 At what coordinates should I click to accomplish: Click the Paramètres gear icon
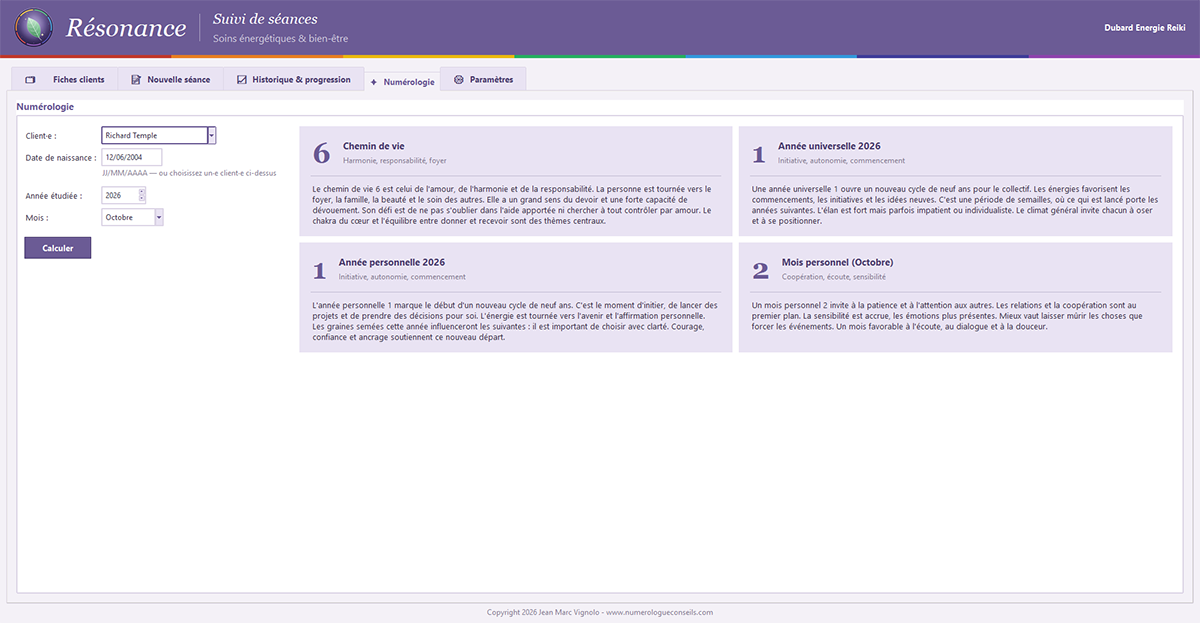tap(459, 80)
